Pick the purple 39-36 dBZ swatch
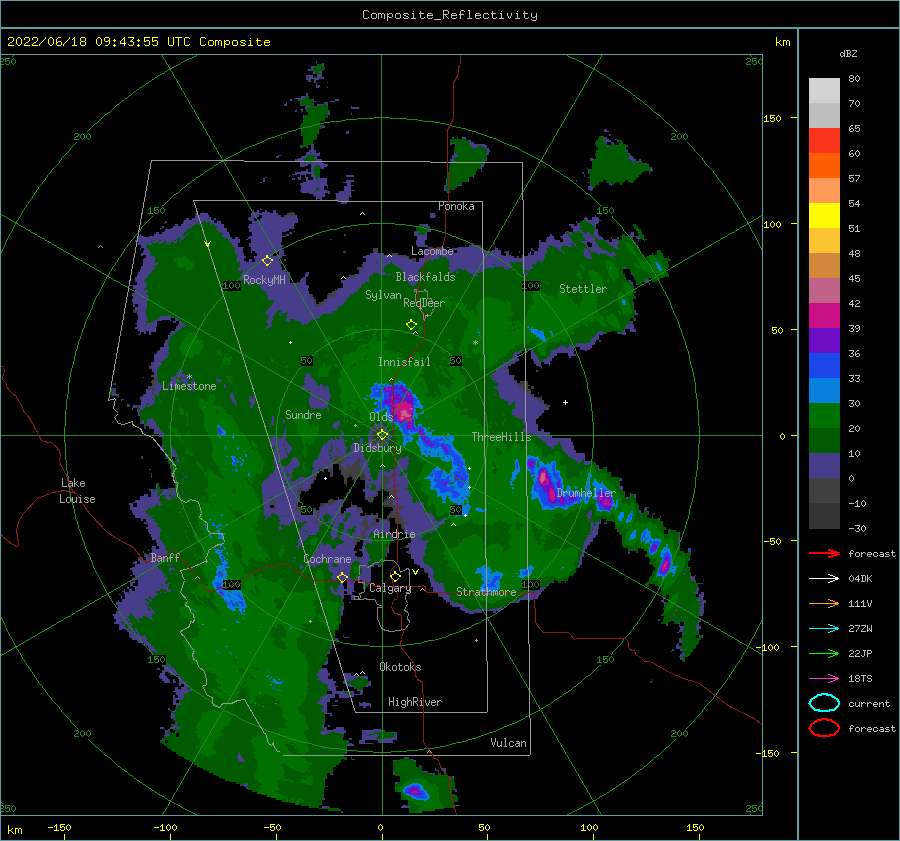Screen dimensions: 900x841 click(x=824, y=340)
